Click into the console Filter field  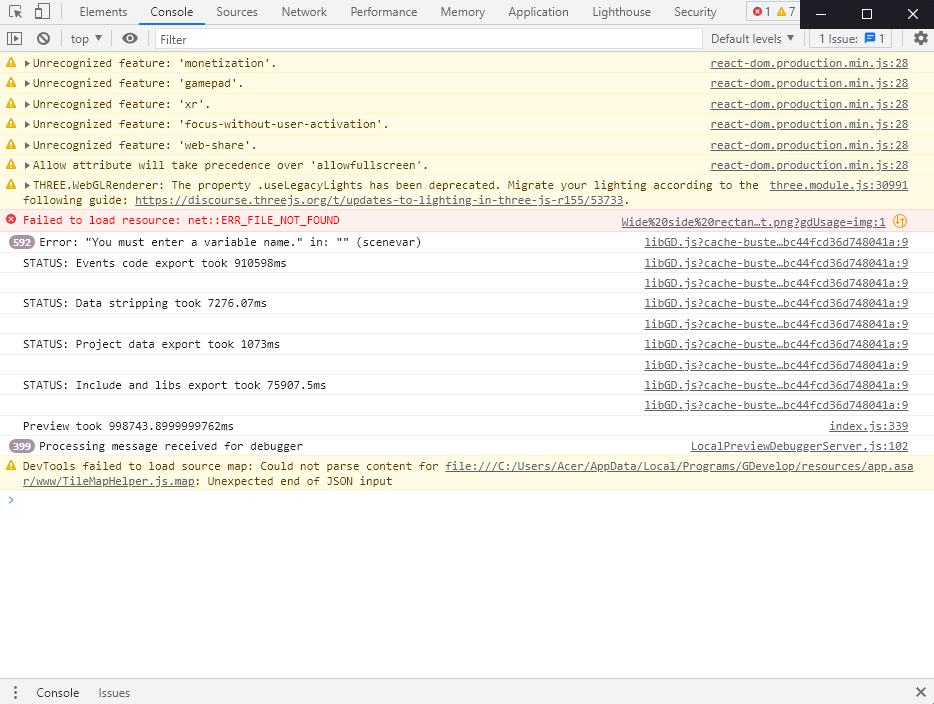coord(428,39)
